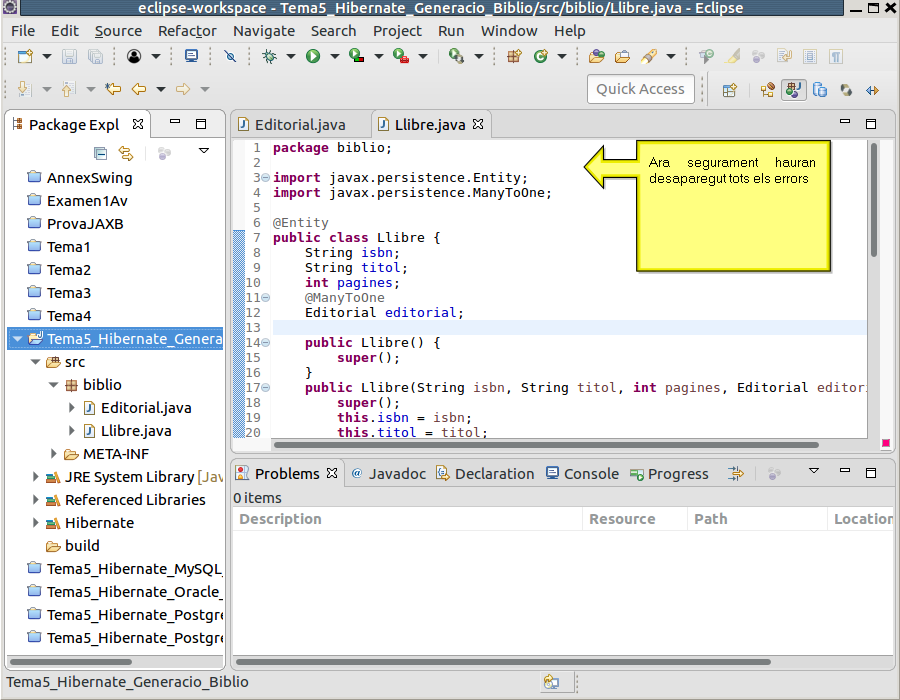This screenshot has width=900, height=700.
Task: Toggle Show Whitespace Characters icon
Action: (836, 56)
